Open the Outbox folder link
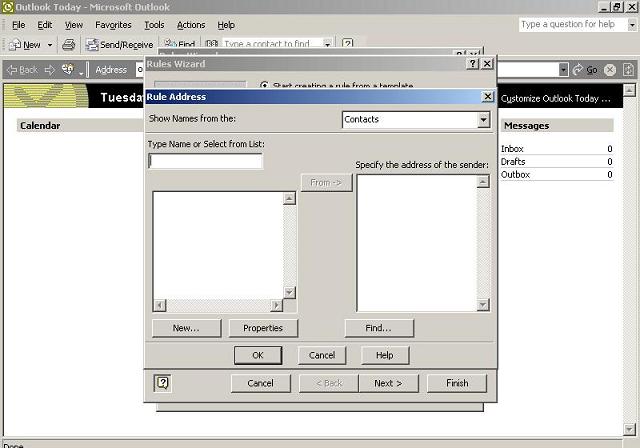This screenshot has height=448, width=640. point(515,175)
